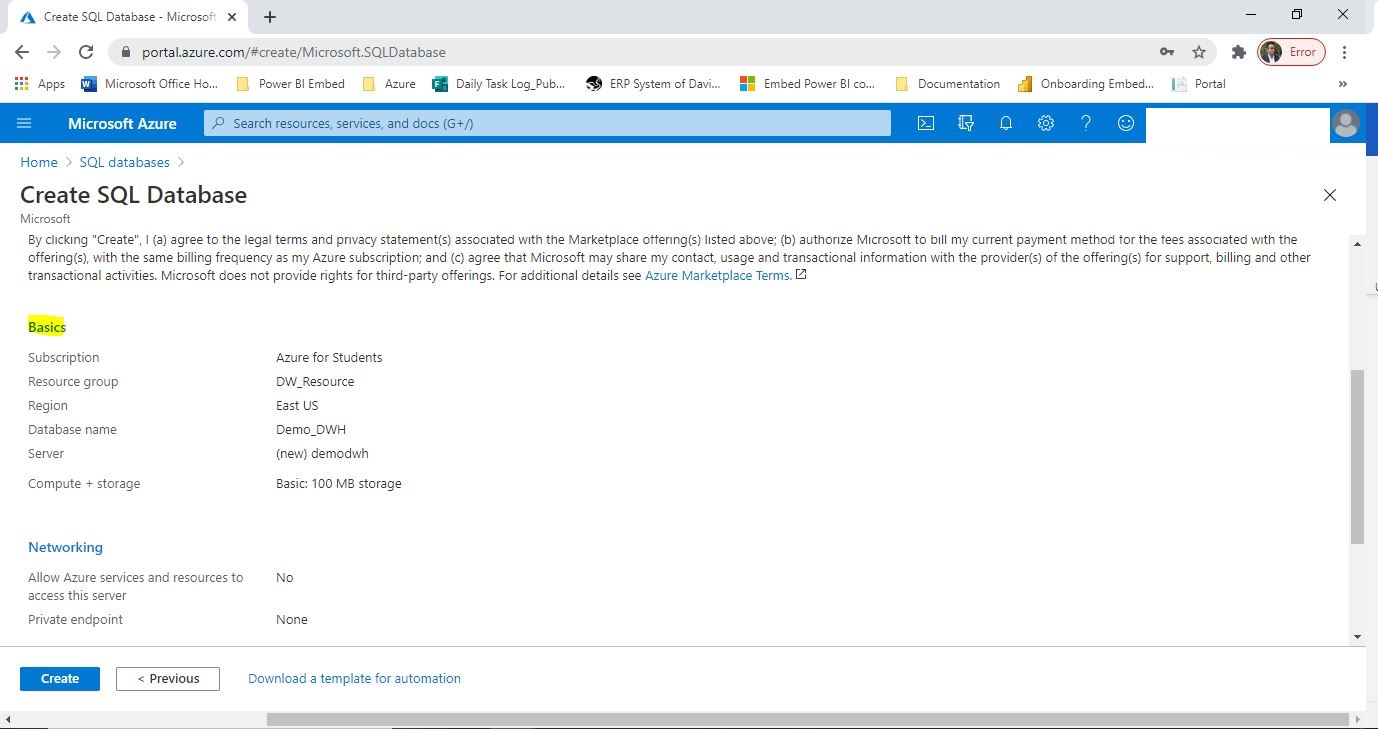This screenshot has height=729, width=1378.
Task: Open Power BI Embed bookmark folder
Action: click(x=291, y=84)
